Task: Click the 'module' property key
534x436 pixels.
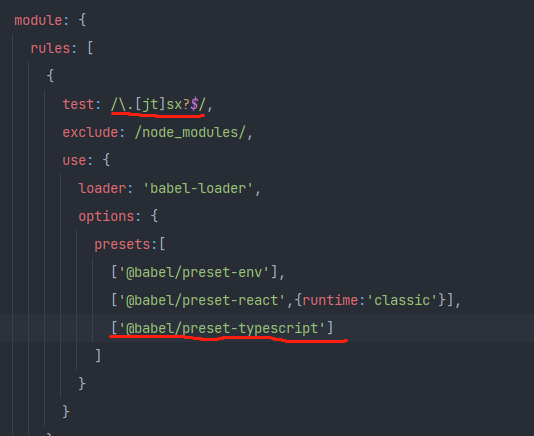Action: click(x=38, y=20)
